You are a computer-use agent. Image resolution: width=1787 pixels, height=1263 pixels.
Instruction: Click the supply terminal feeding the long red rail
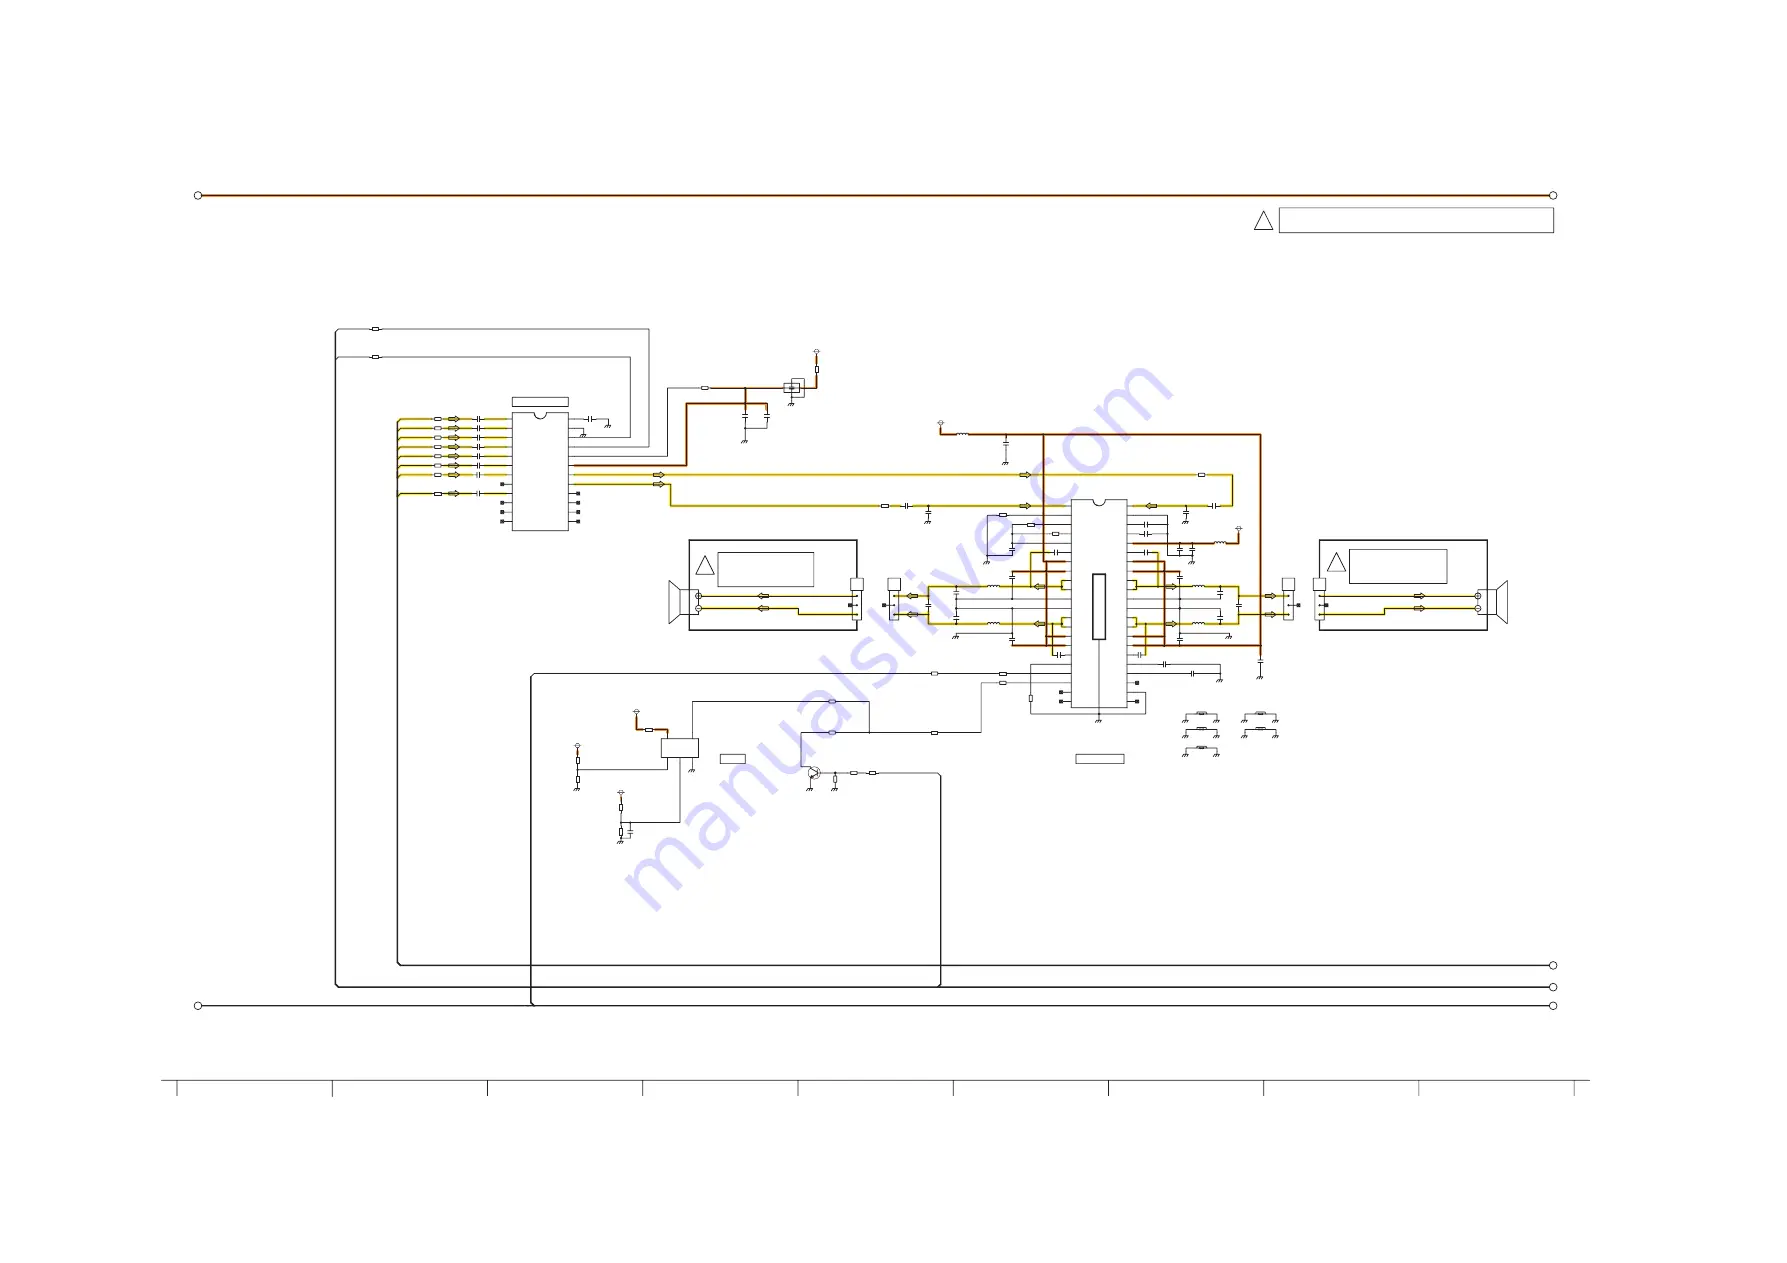click(941, 424)
